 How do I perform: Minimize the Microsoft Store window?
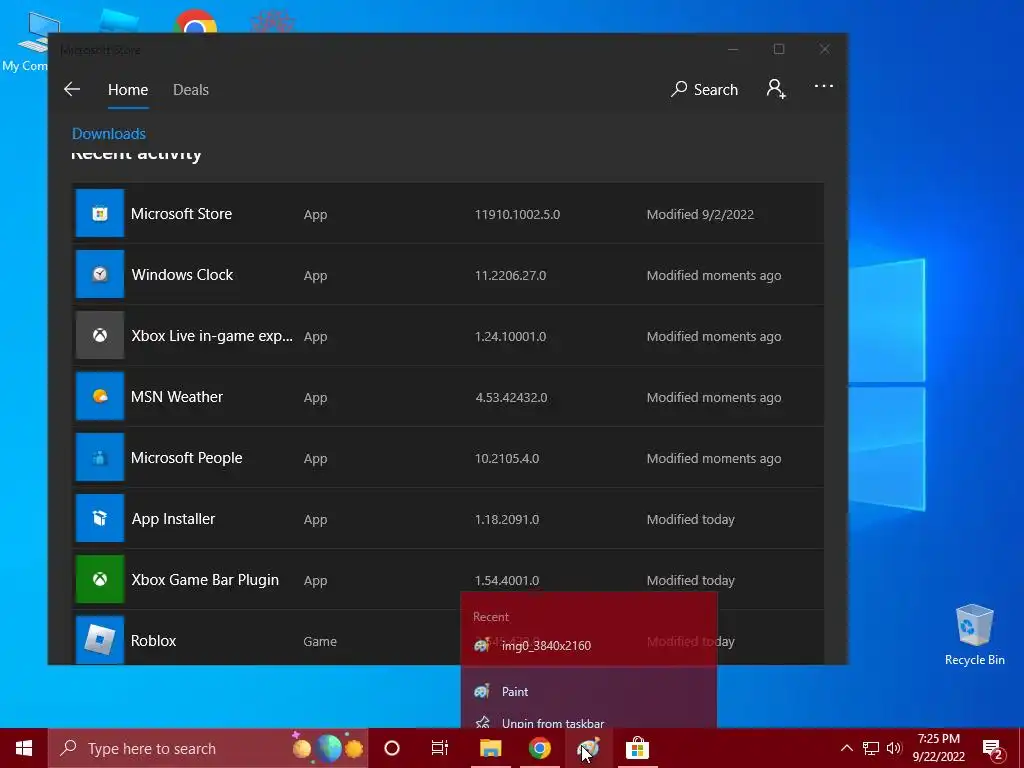point(733,49)
